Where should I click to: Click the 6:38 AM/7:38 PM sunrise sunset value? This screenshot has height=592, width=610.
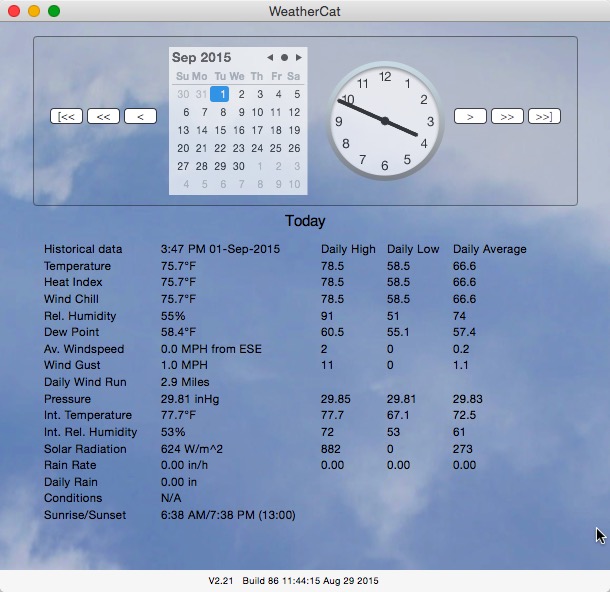point(228,515)
